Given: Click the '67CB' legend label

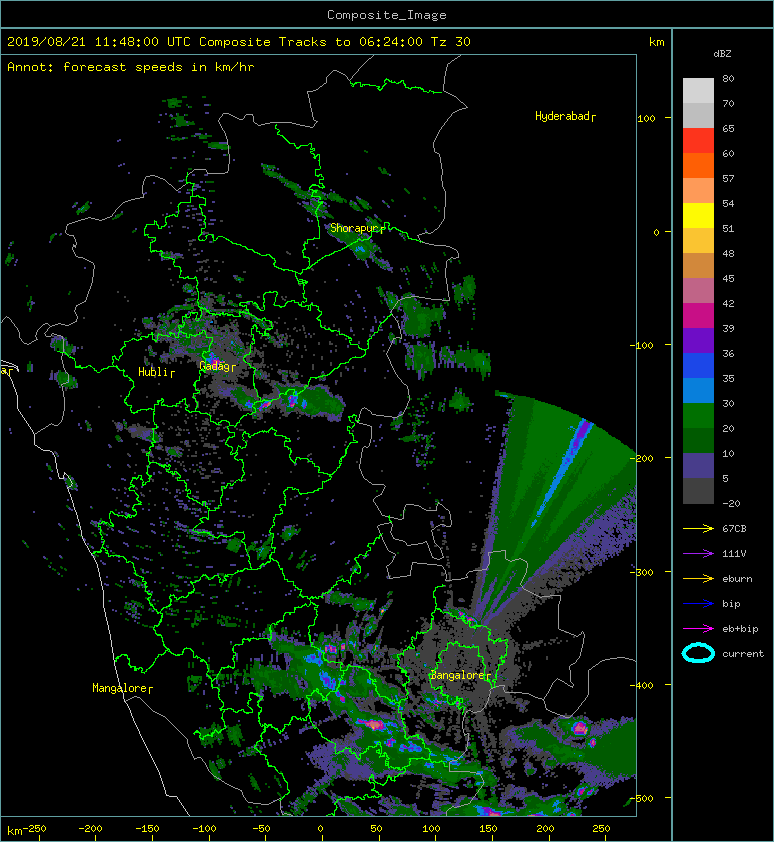Looking at the screenshot, I should pos(734,528).
